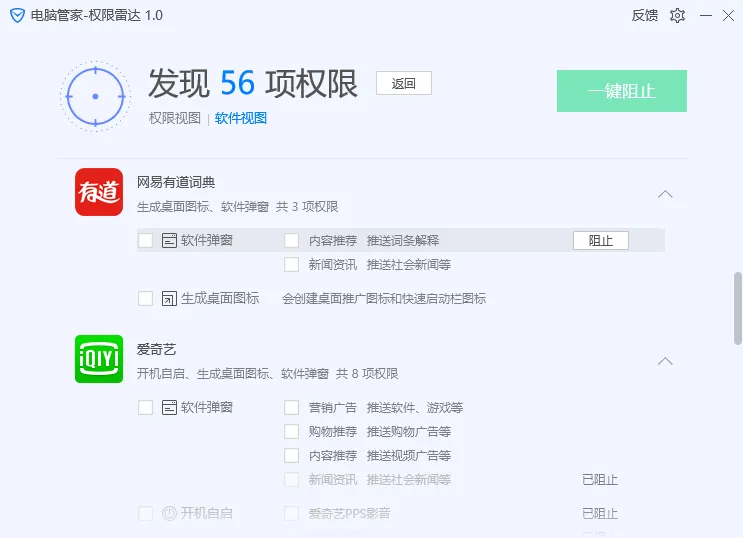Click 发现 56 项权限 heading
Screen dimensions: 743x538
coord(253,83)
